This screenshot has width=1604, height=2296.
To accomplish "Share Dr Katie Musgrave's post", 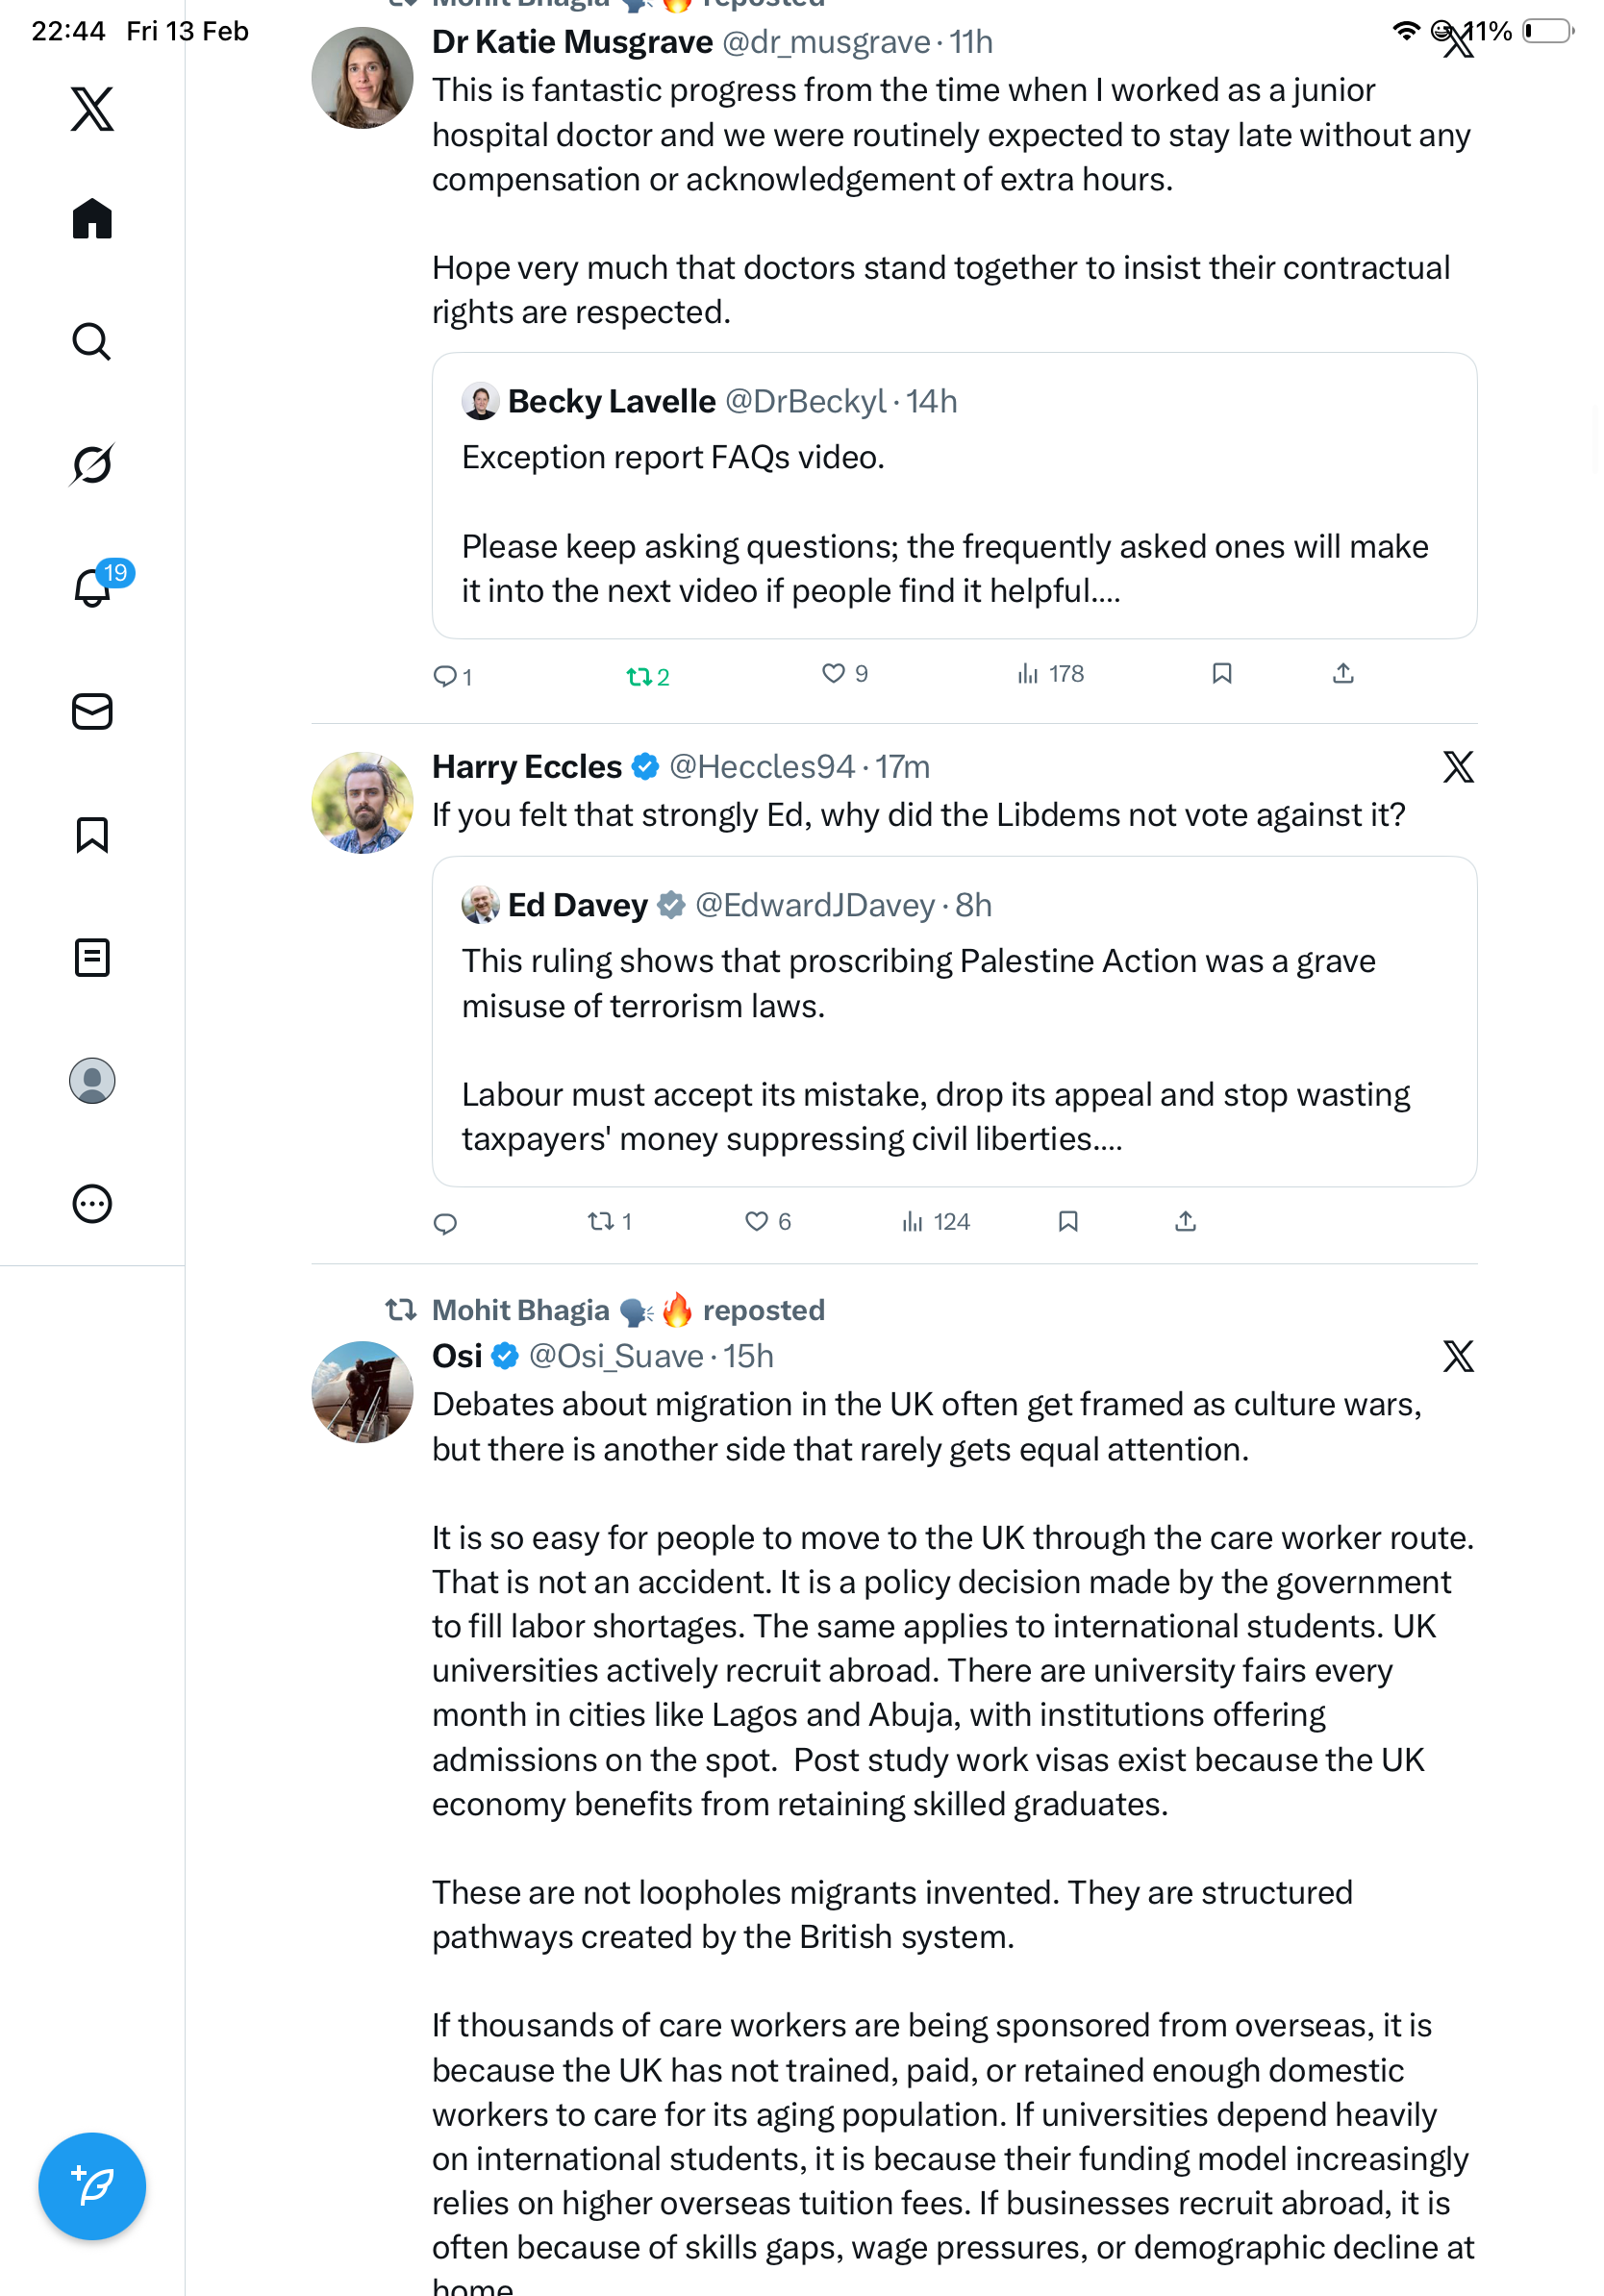I will pos(1343,674).
